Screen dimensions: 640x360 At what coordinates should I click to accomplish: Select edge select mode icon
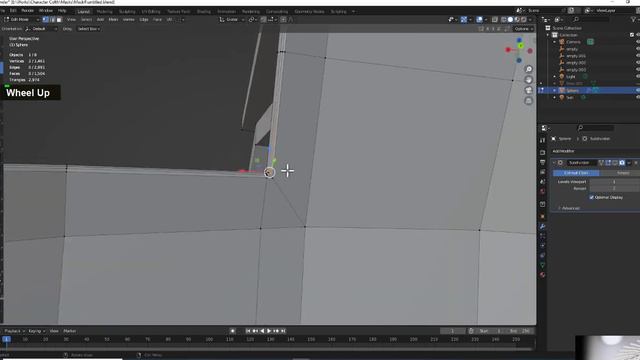tap(52, 20)
